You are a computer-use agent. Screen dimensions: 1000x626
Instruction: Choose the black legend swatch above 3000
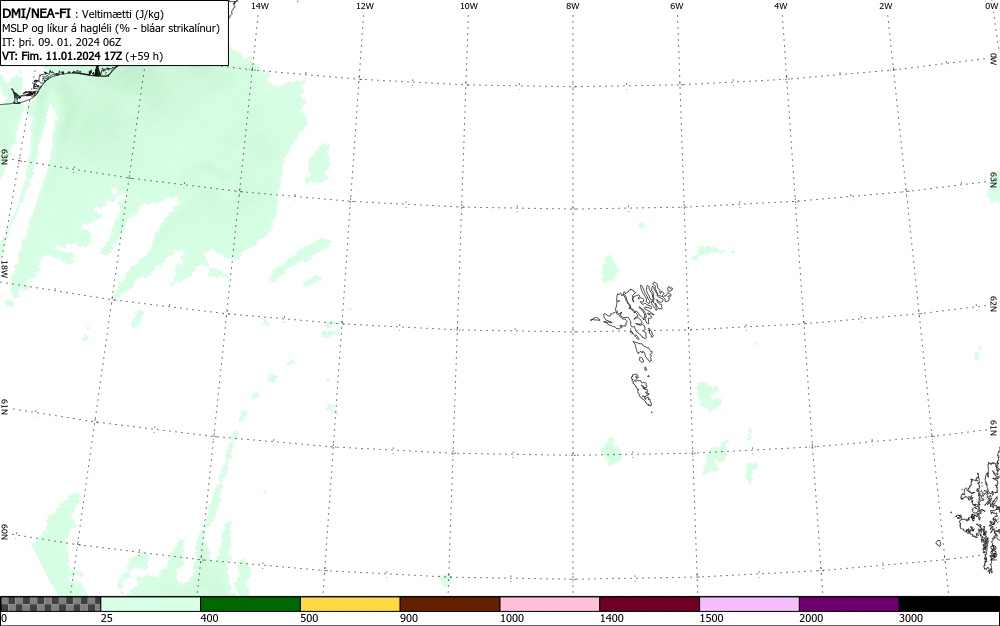949,604
